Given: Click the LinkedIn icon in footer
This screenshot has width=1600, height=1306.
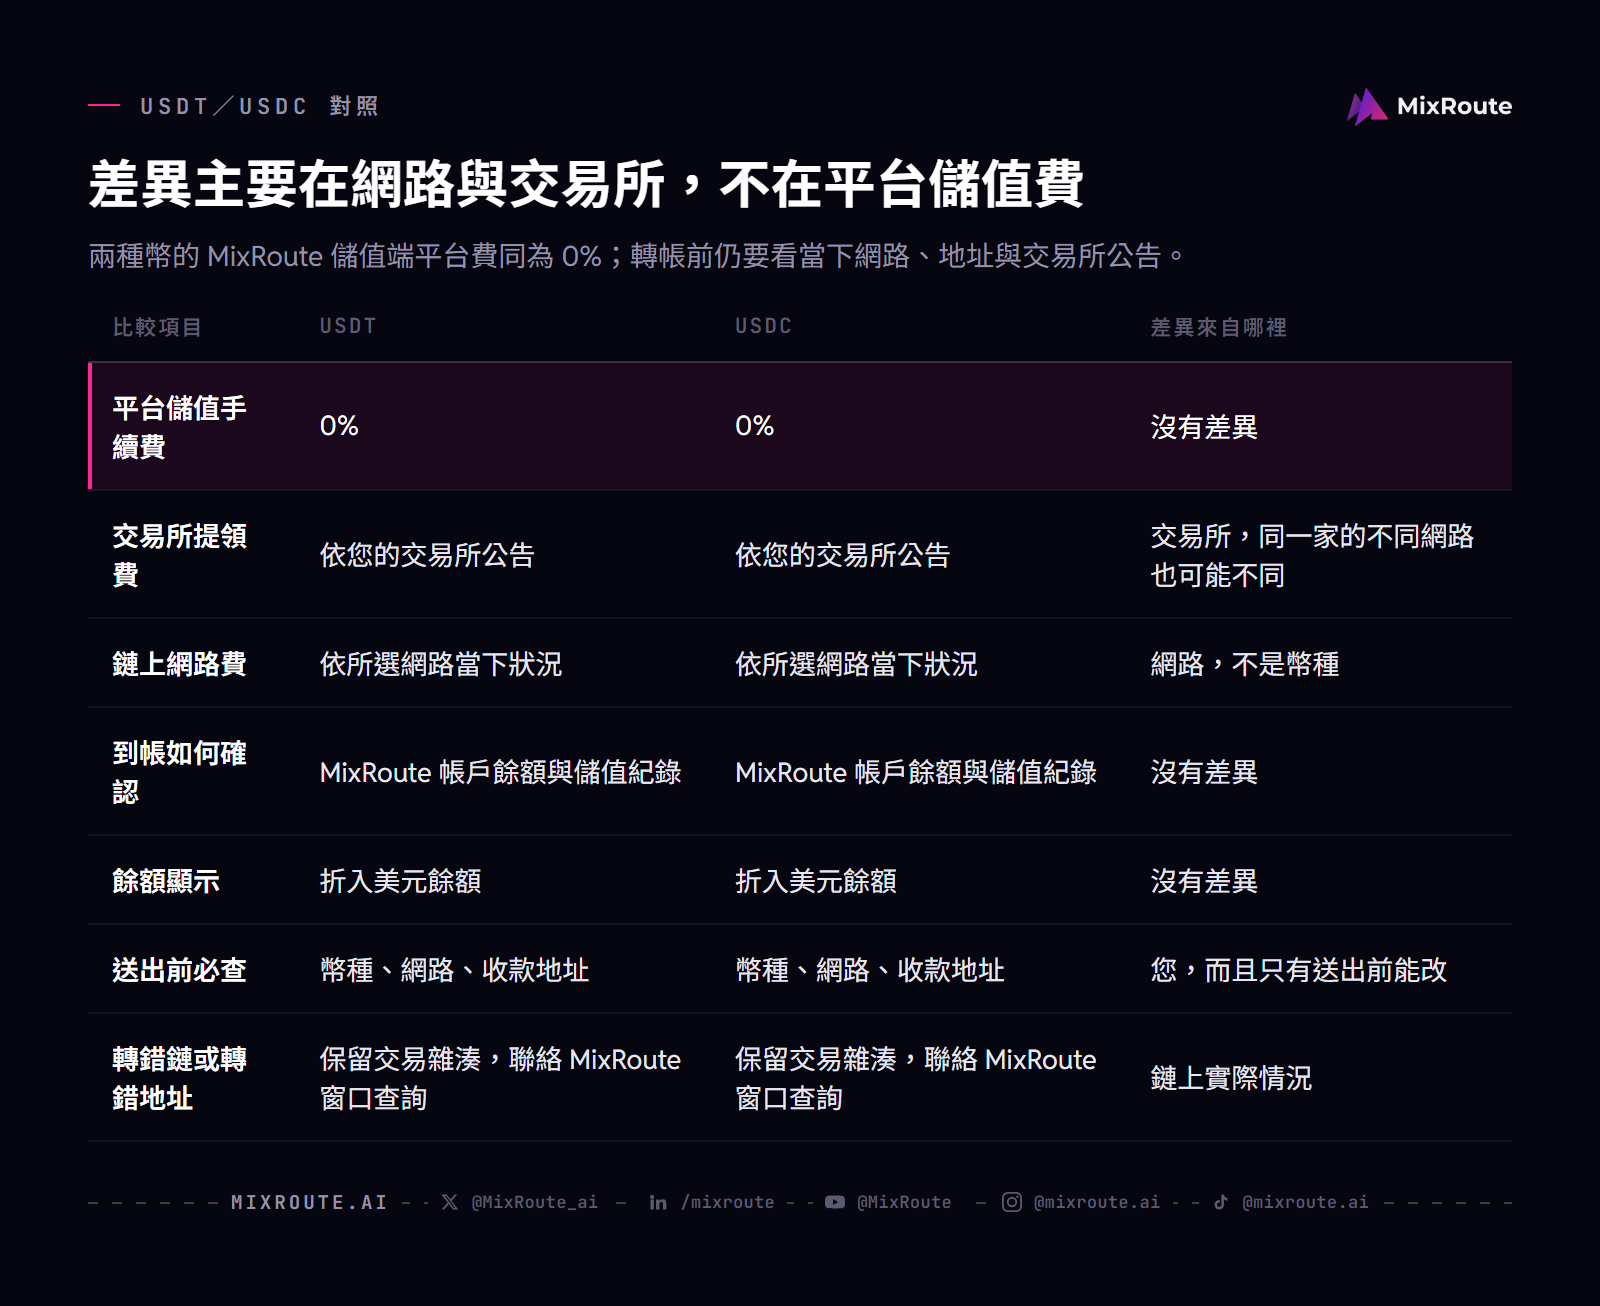Looking at the screenshot, I should click(x=658, y=1202).
